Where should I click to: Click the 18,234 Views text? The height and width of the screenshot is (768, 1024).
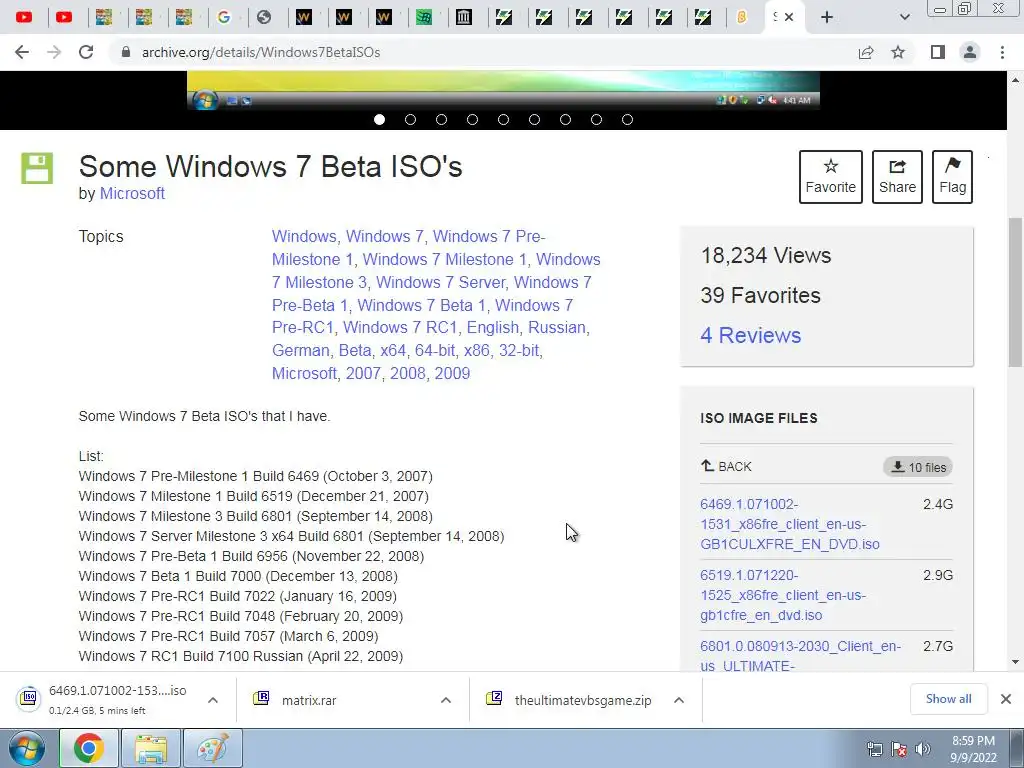(765, 255)
